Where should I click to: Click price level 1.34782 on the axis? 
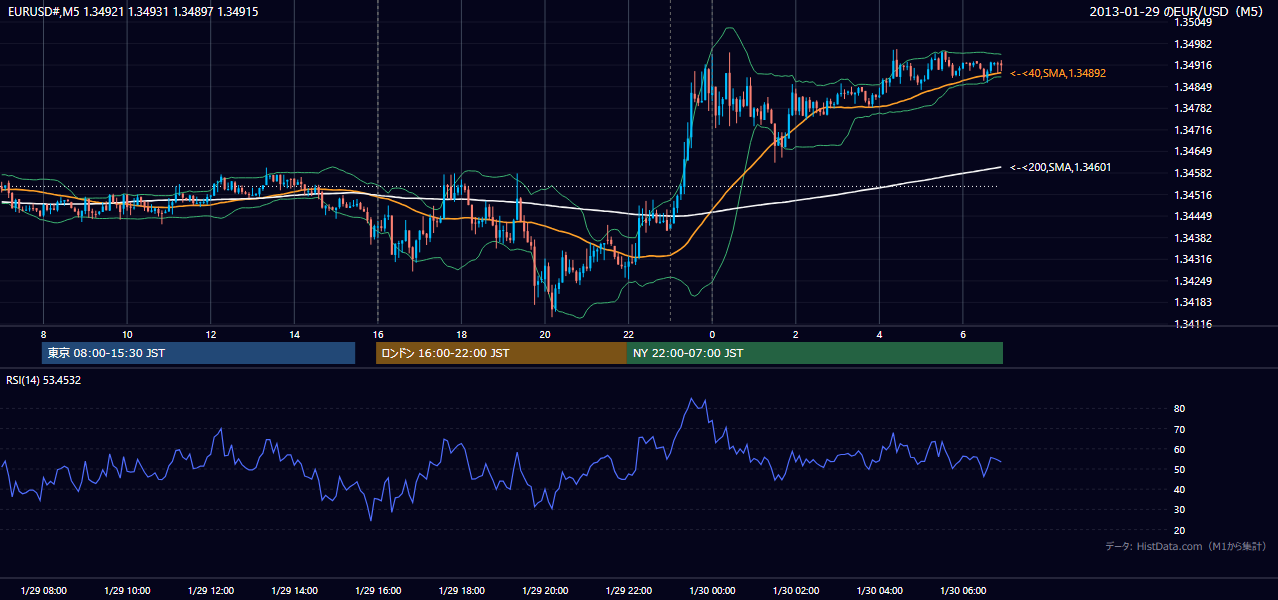point(1192,108)
